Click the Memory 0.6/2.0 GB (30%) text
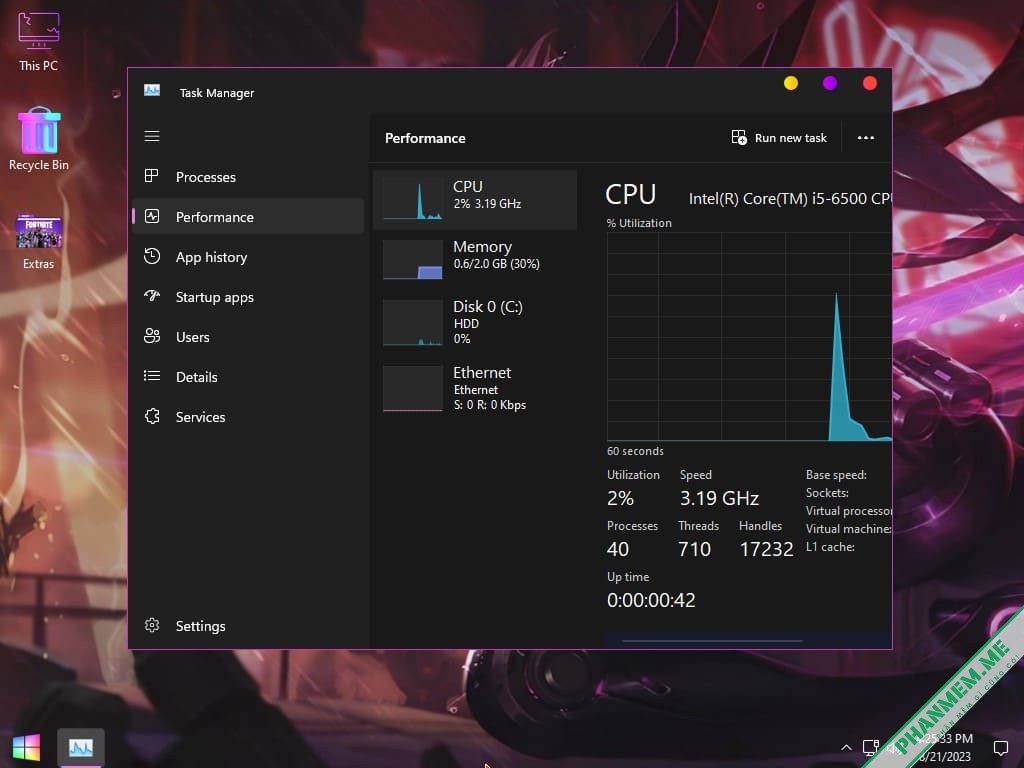Image resolution: width=1024 pixels, height=768 pixels. 496,264
